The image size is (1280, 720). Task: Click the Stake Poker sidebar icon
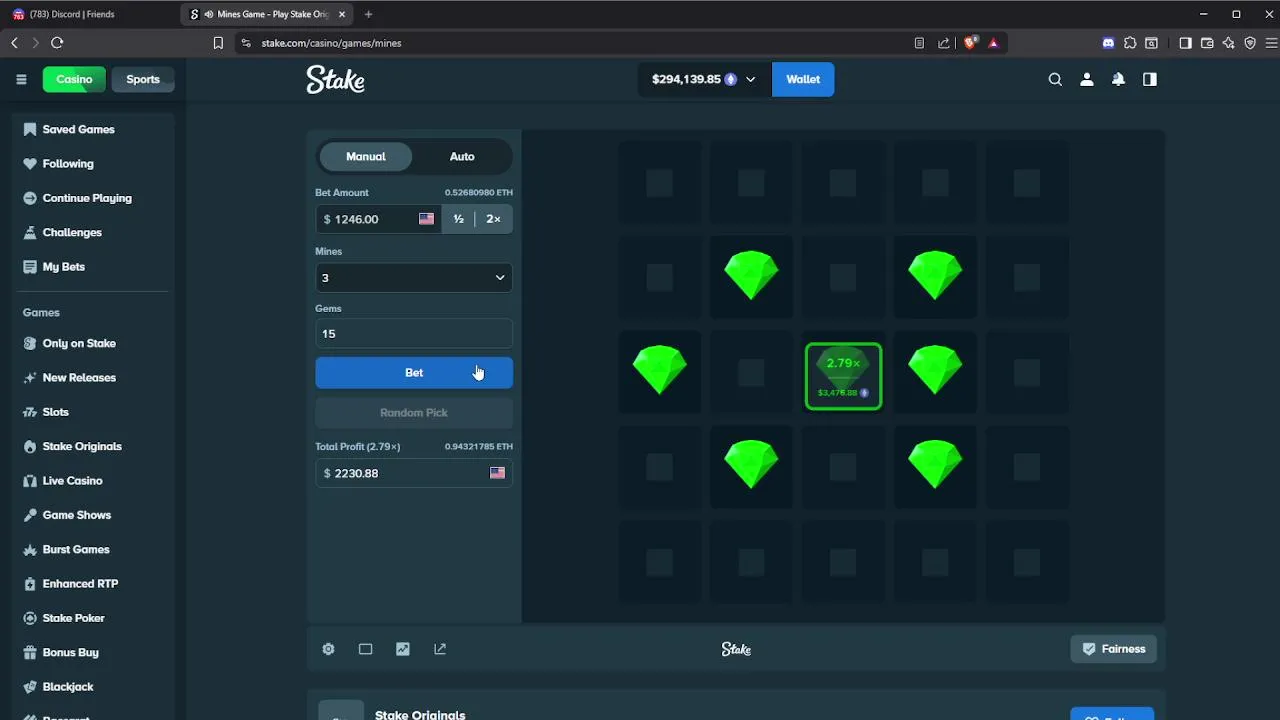click(x=30, y=618)
